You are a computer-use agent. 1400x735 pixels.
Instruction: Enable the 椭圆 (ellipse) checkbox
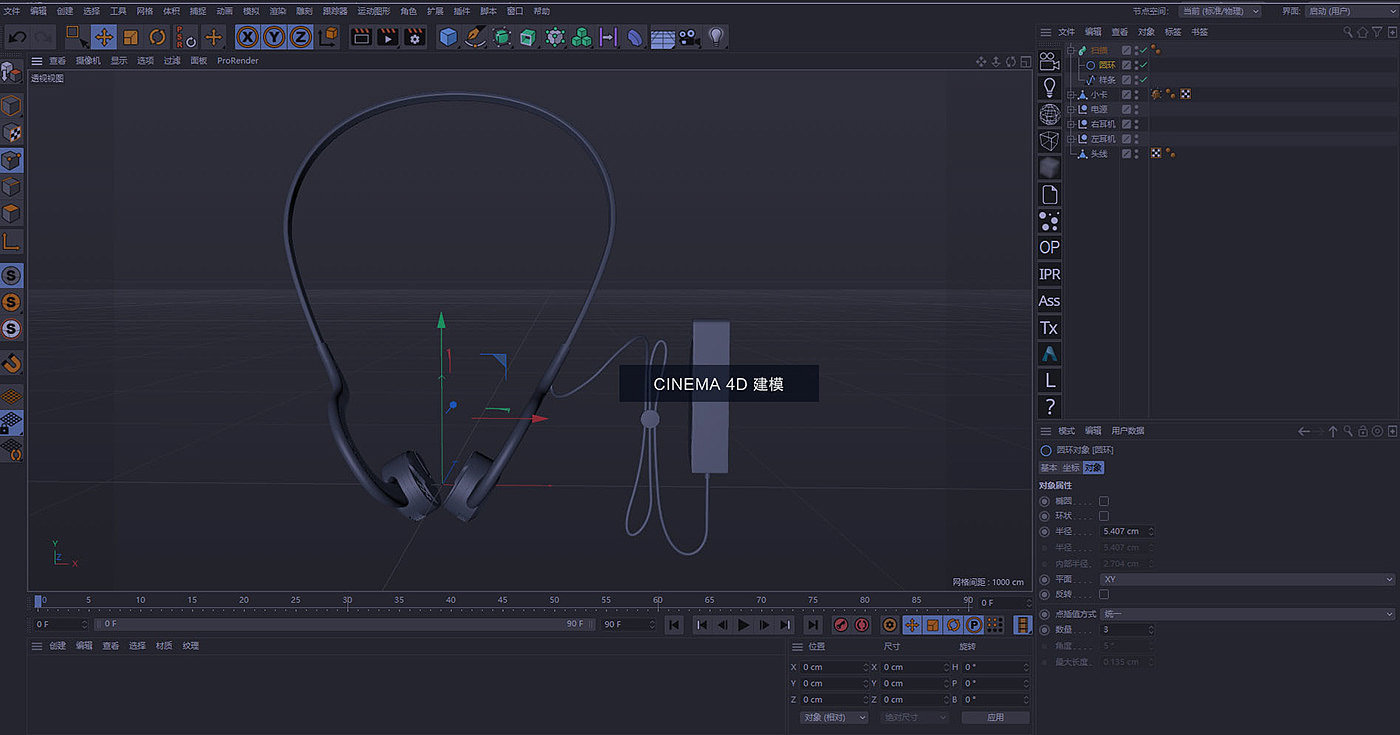(x=1104, y=501)
